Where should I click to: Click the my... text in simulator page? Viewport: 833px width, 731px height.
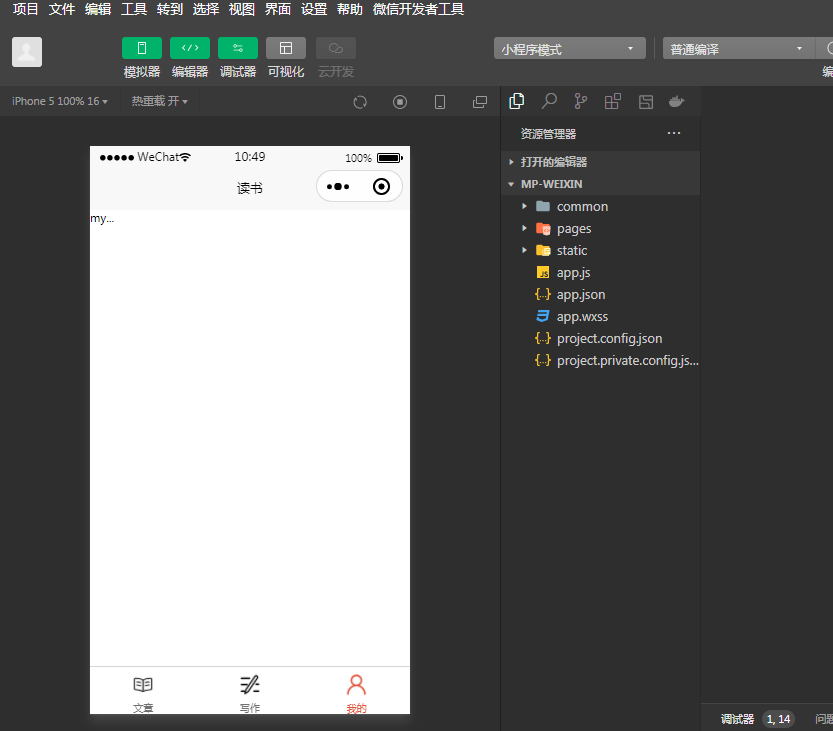(102, 218)
